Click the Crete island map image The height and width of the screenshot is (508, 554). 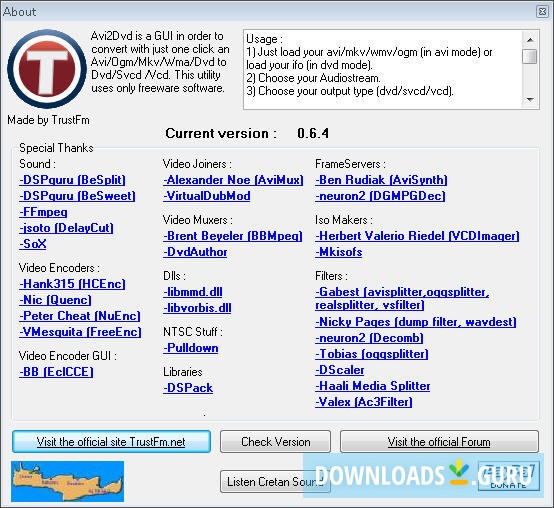point(67,481)
